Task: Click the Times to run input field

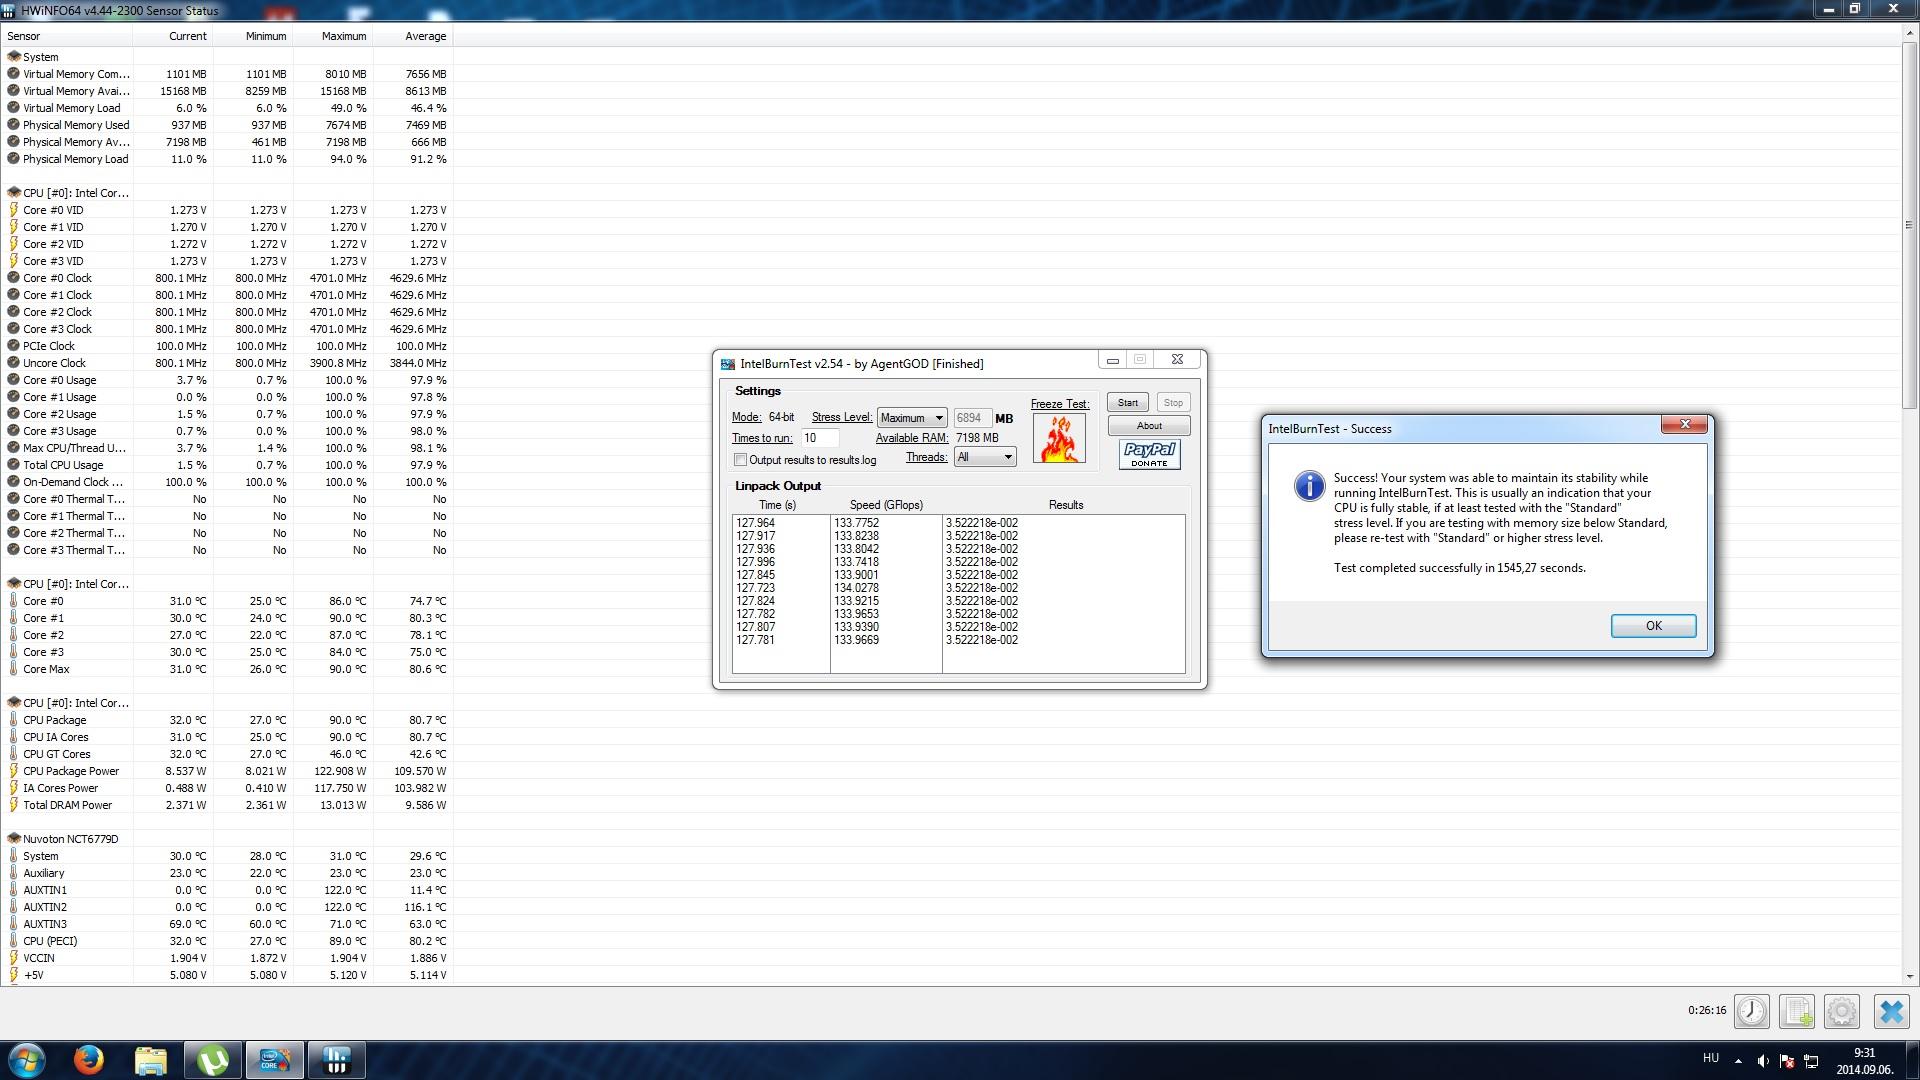Action: pos(819,438)
